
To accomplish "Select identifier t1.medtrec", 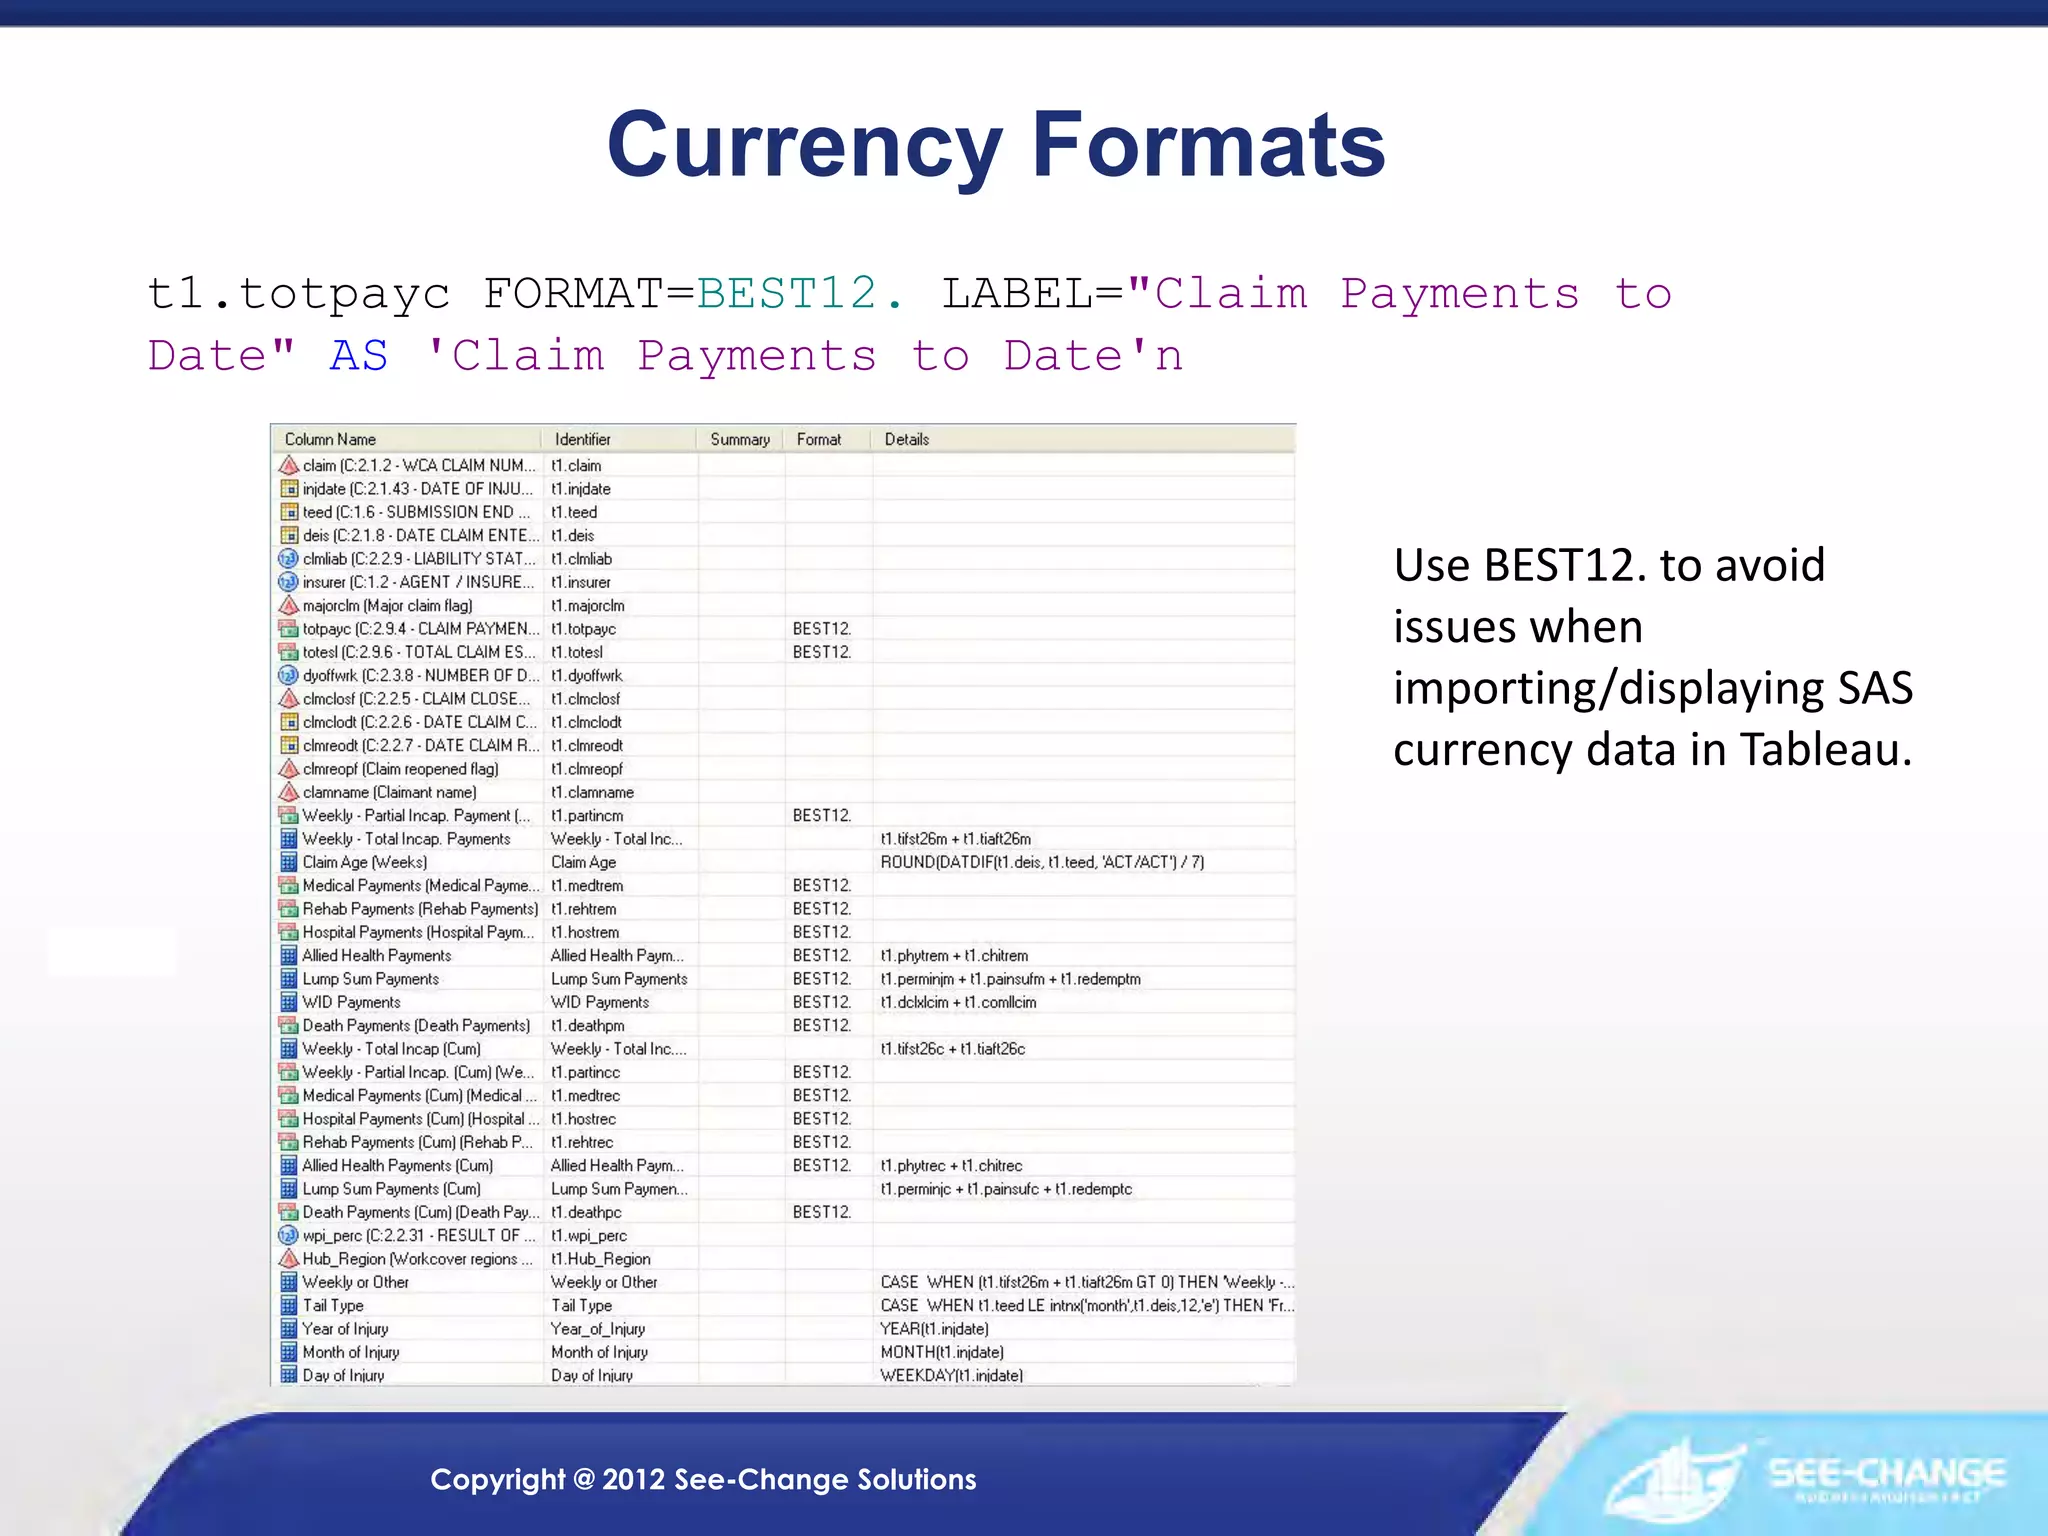I will click(585, 1096).
